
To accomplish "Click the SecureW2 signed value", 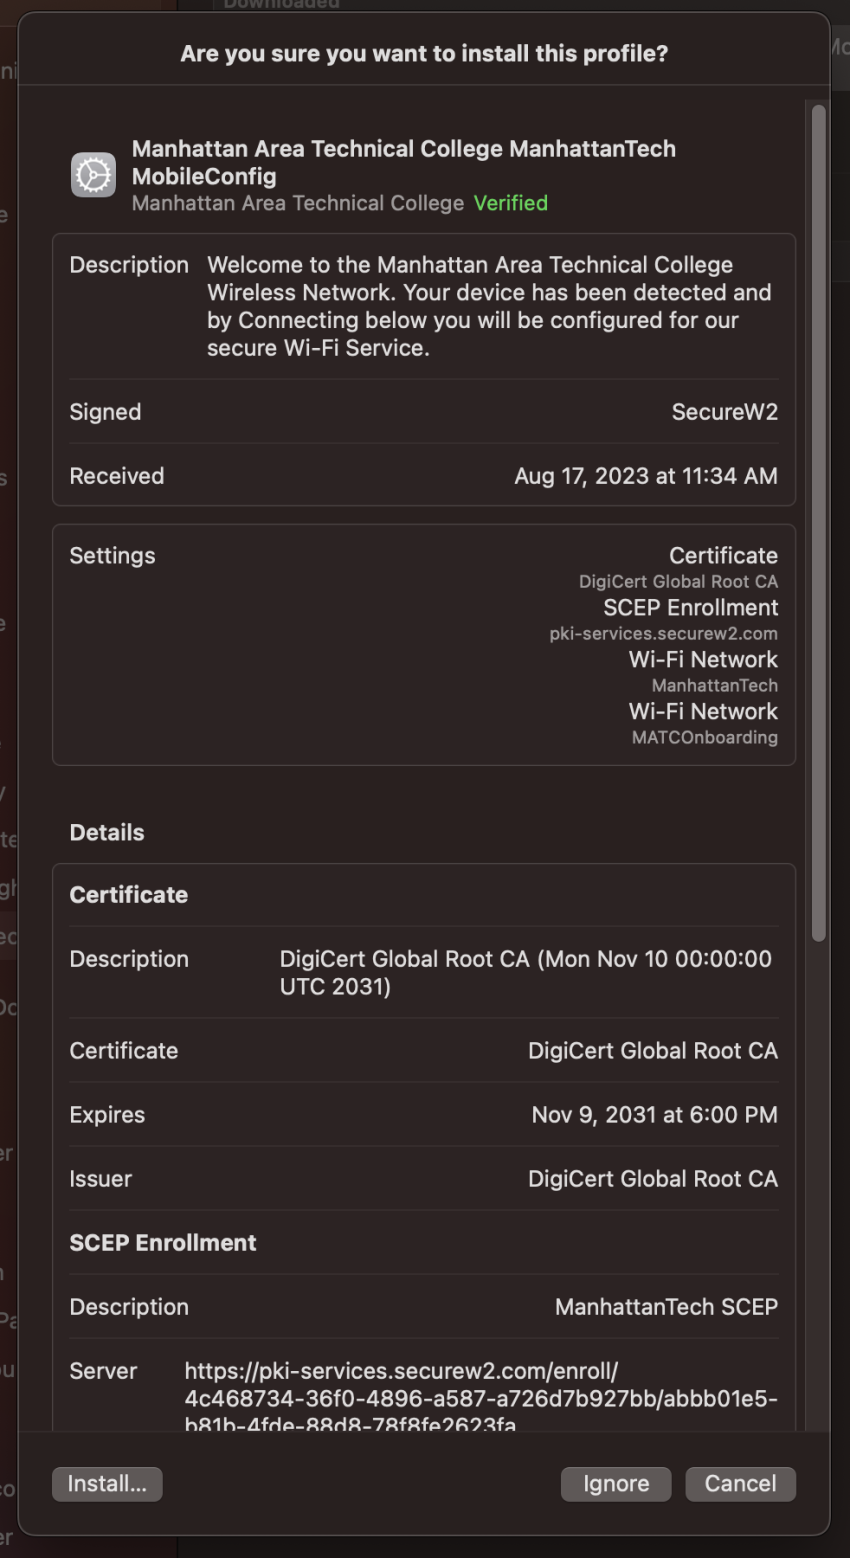I will tap(724, 412).
